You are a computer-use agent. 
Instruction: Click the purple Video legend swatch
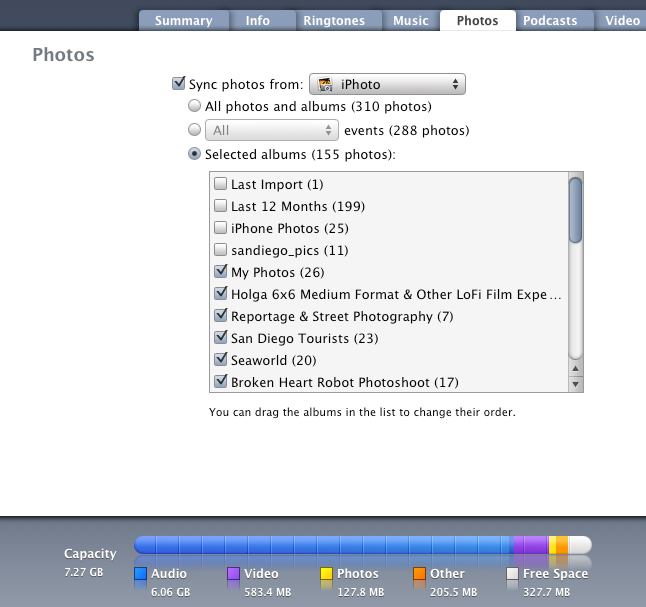234,573
